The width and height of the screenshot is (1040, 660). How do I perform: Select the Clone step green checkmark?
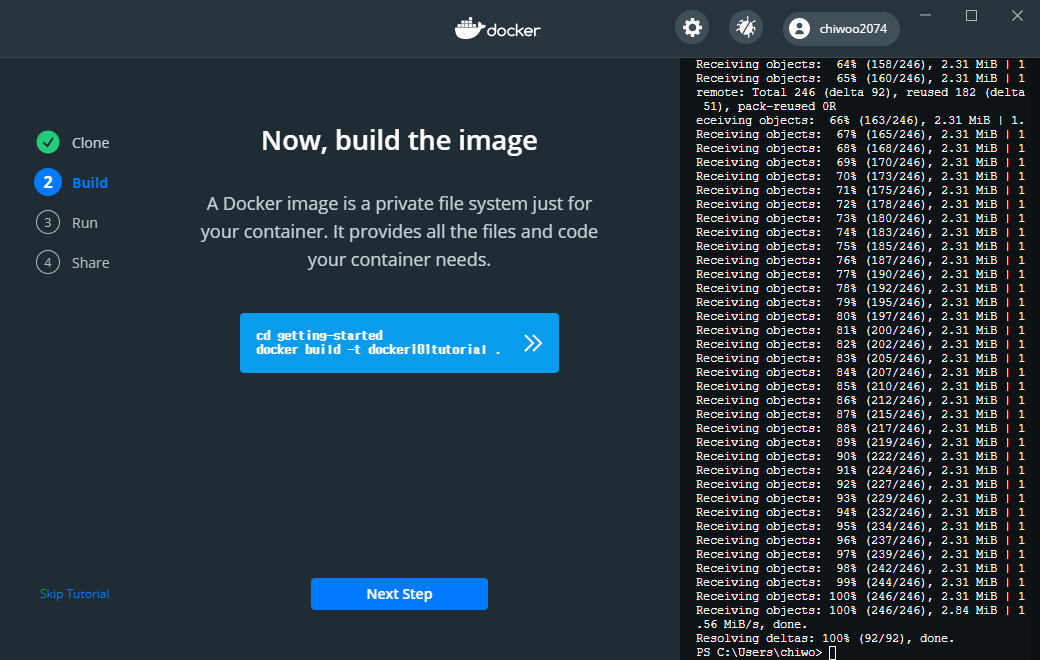[48, 142]
